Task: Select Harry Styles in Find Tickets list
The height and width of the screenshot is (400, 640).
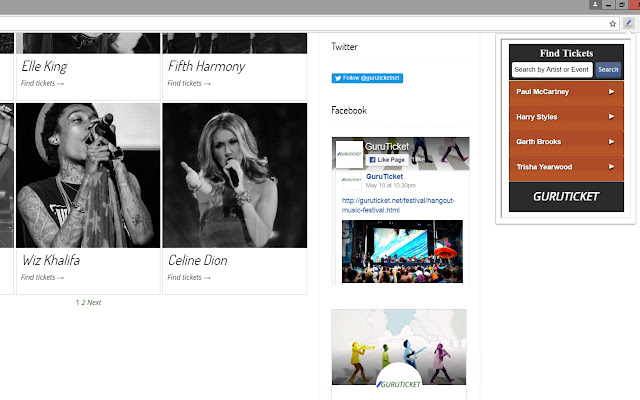Action: coord(566,118)
